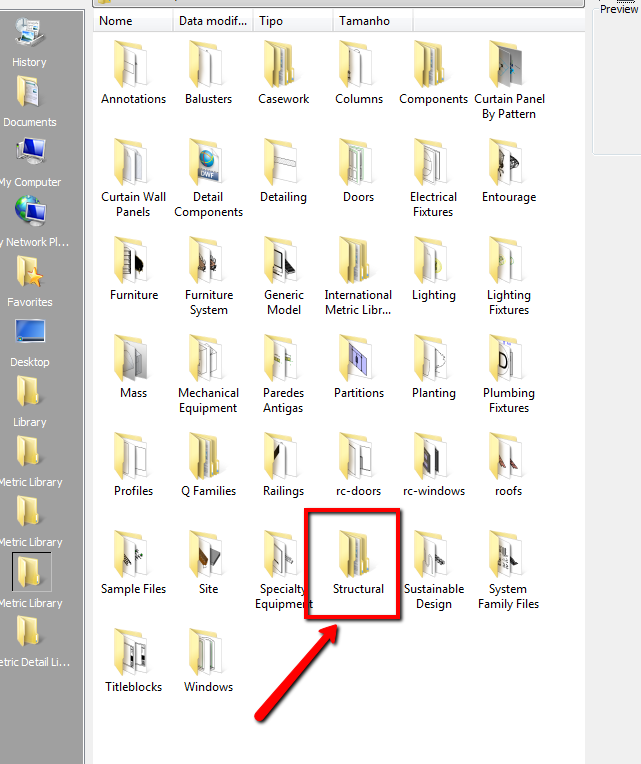Click the Generic Model folder
The image size is (641, 764).
tap(283, 276)
